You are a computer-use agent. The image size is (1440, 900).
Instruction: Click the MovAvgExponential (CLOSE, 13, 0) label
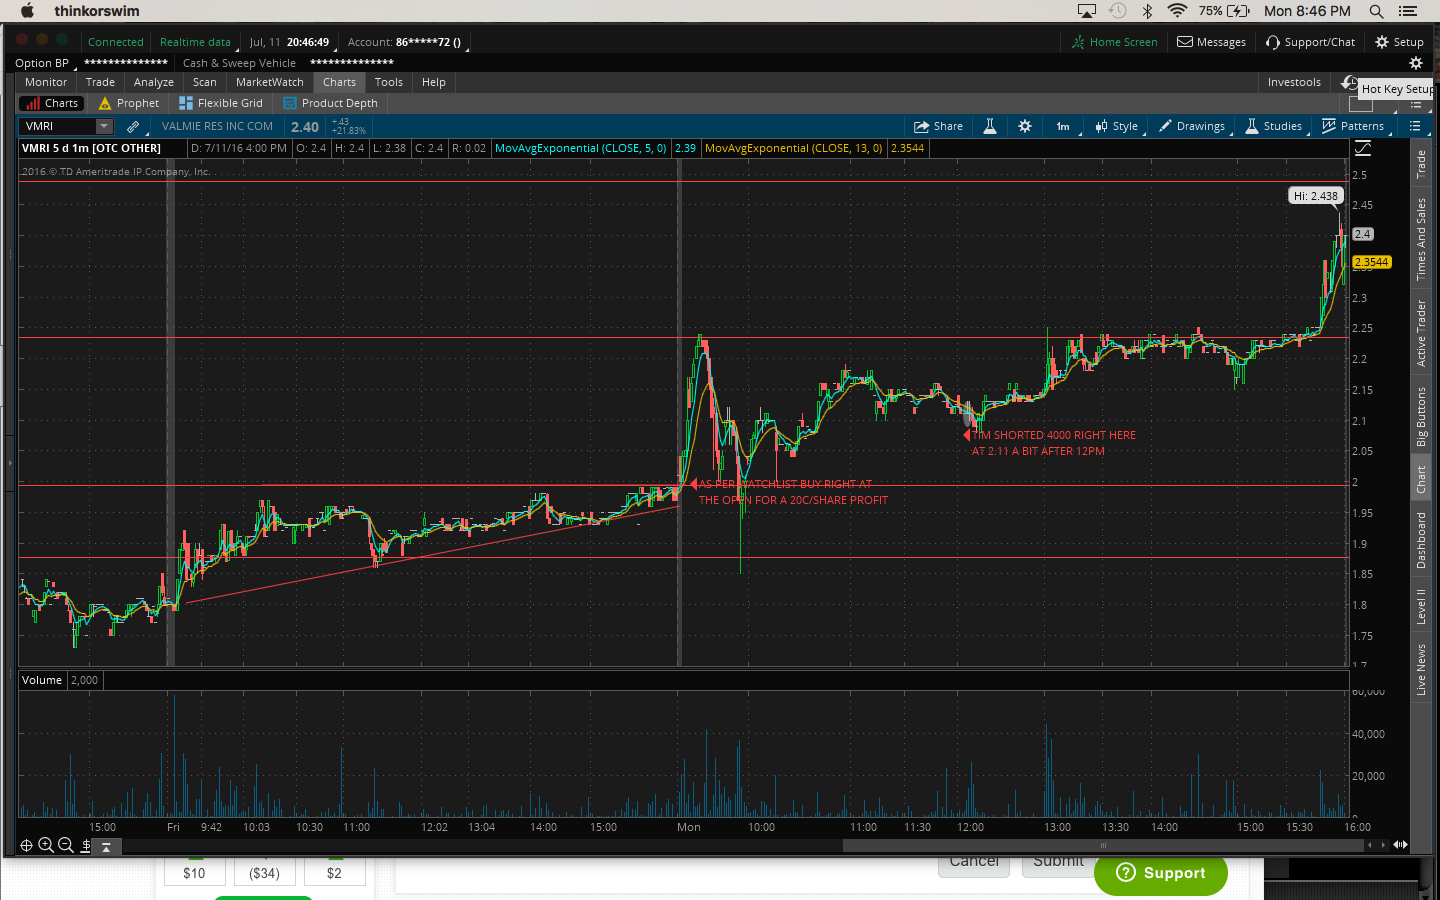pos(794,148)
